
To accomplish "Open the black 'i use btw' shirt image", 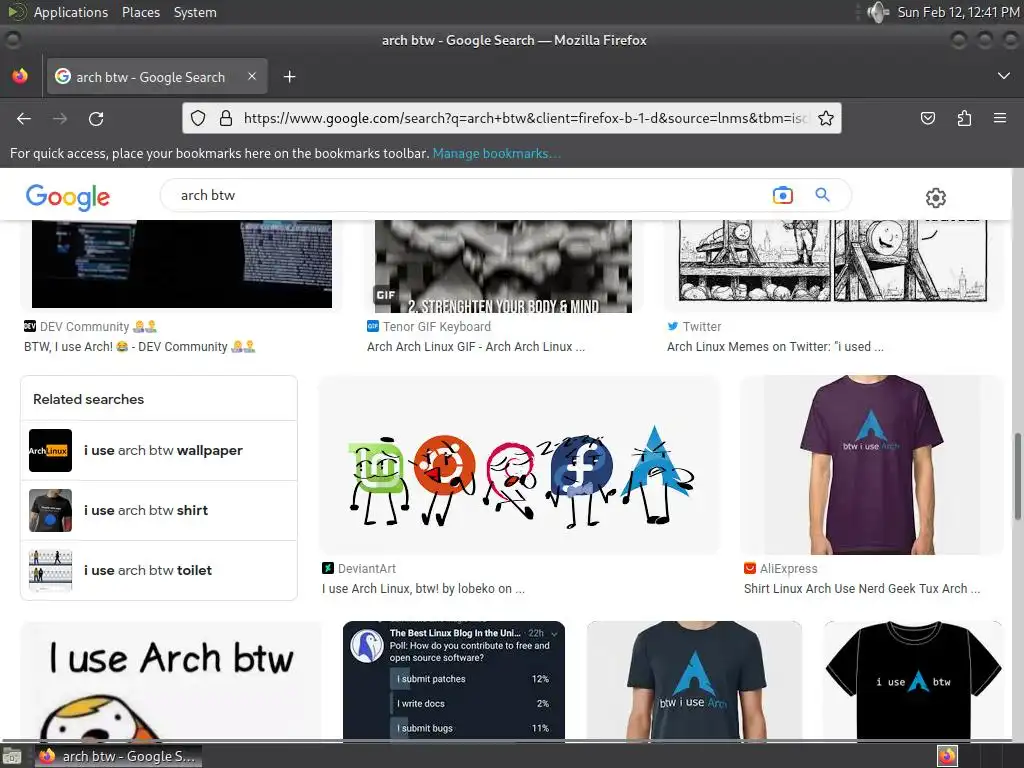I will click(x=913, y=680).
